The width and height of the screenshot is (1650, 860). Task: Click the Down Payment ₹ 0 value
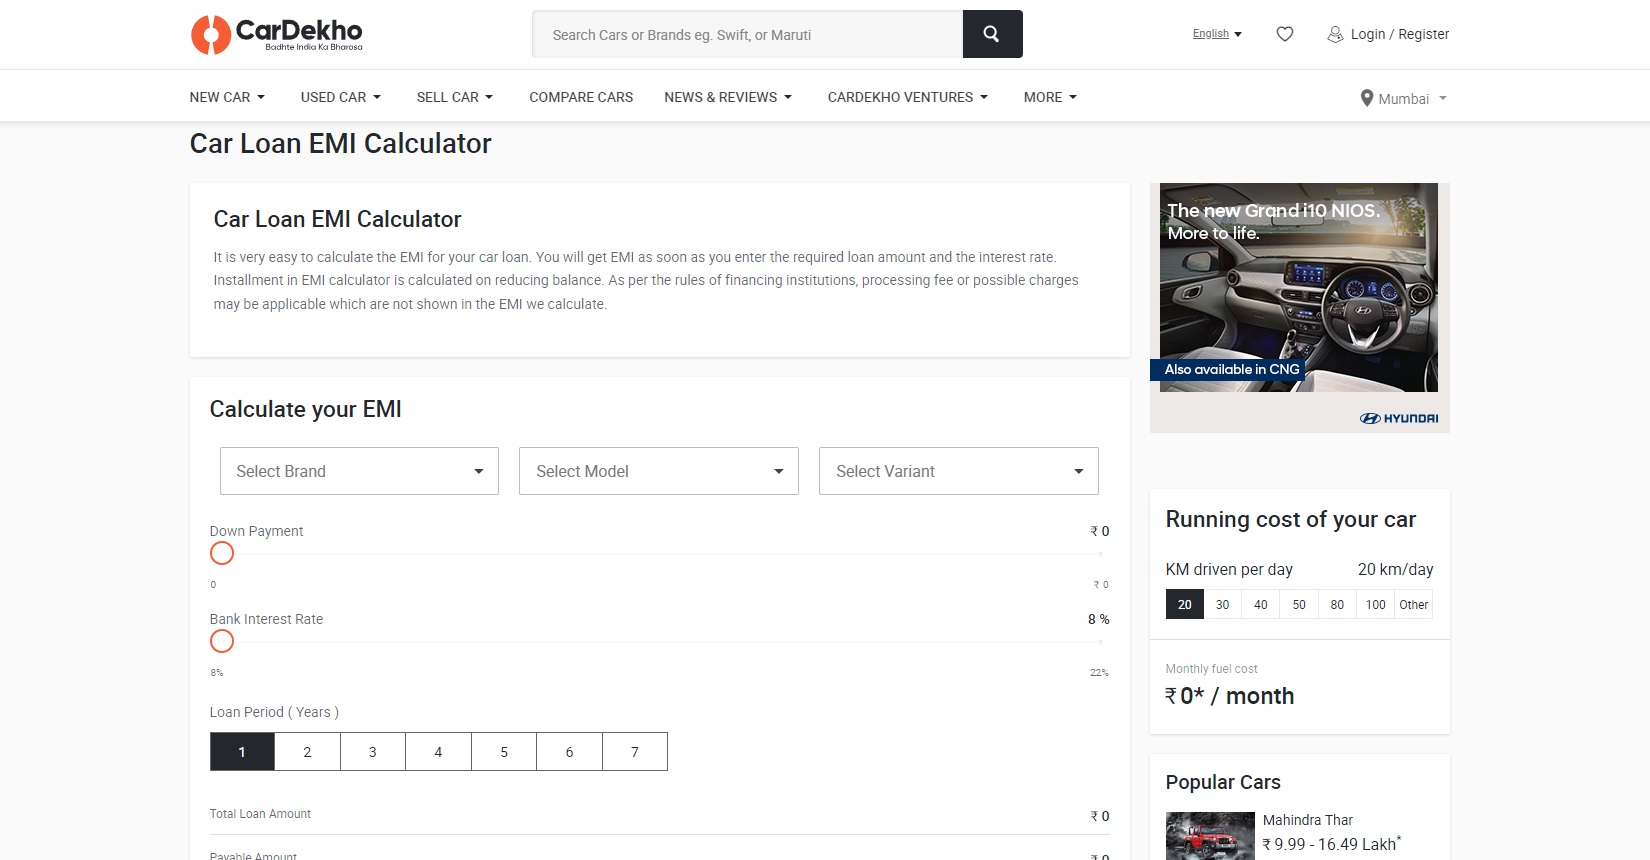click(1100, 531)
